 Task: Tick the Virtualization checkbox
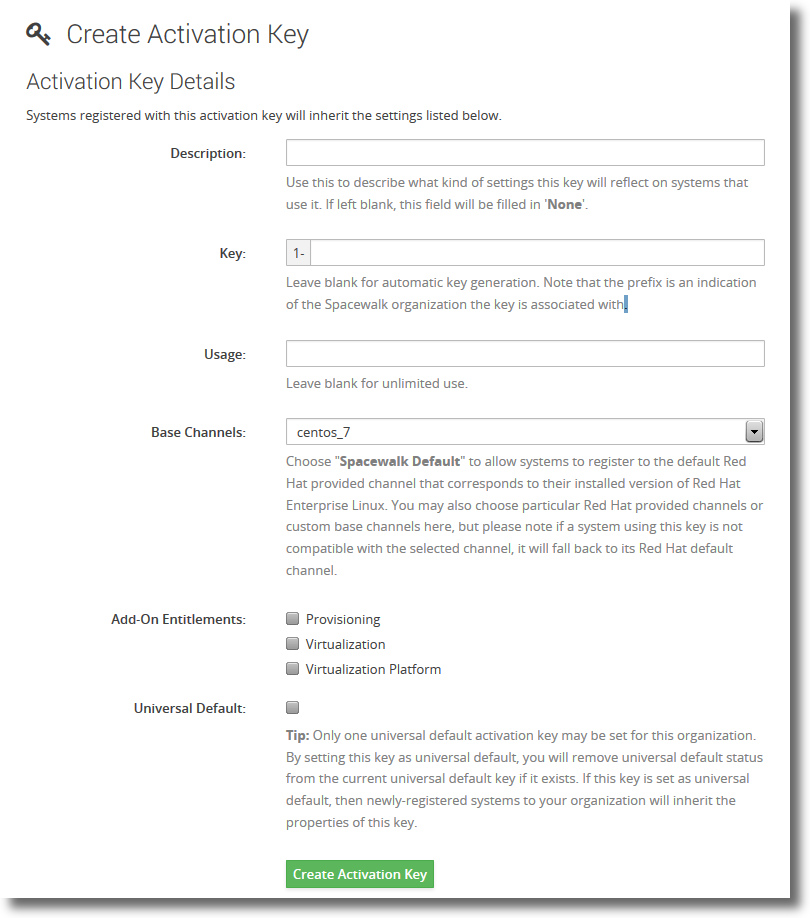(293, 644)
